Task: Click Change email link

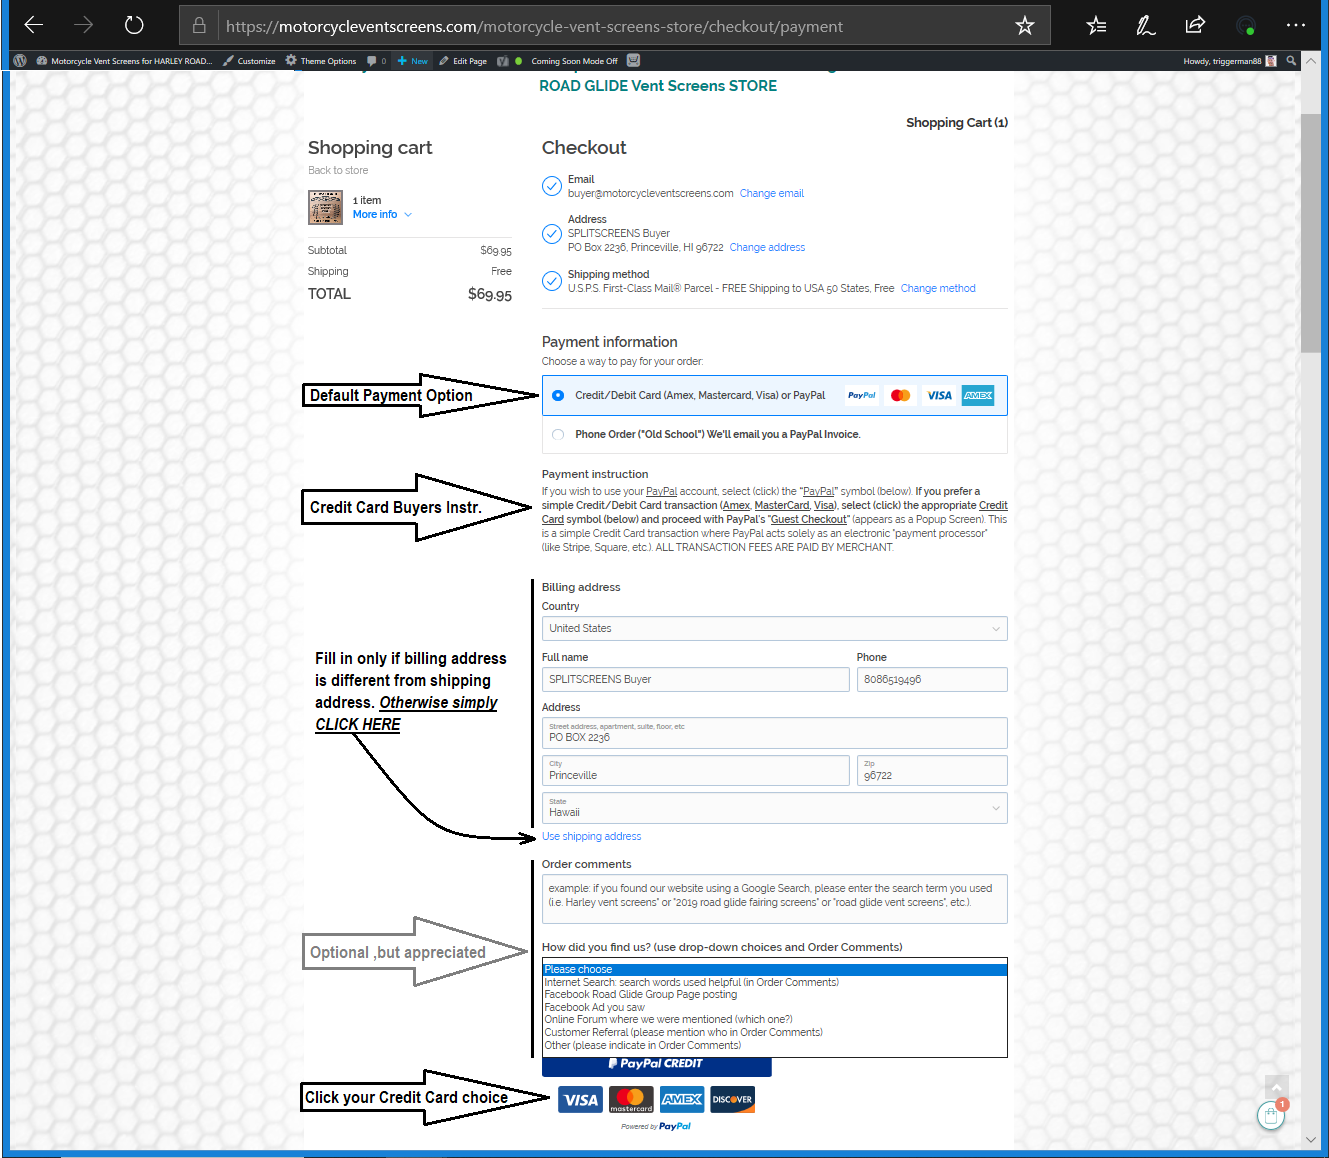Action: 771,194
